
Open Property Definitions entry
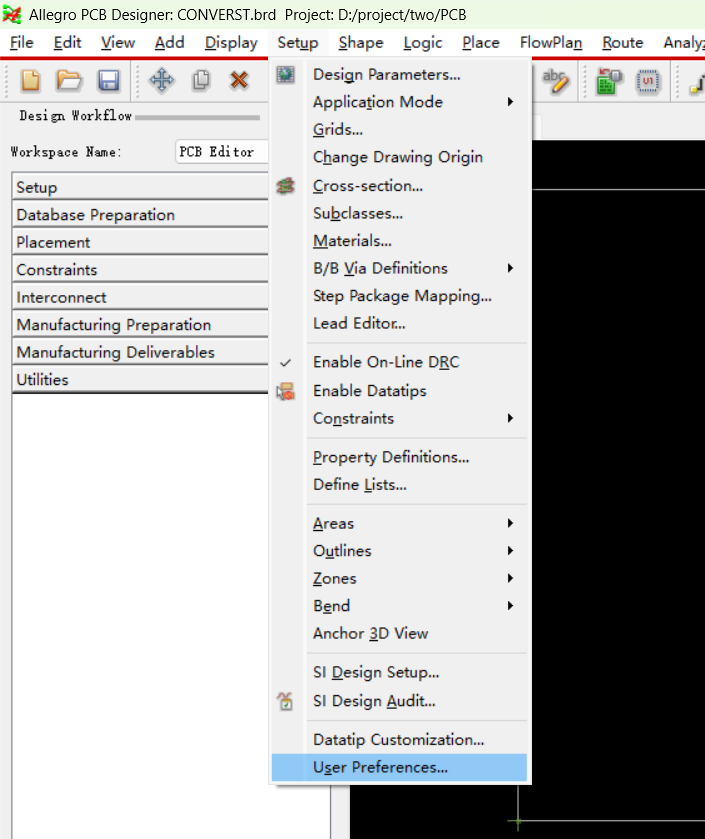[399, 457]
